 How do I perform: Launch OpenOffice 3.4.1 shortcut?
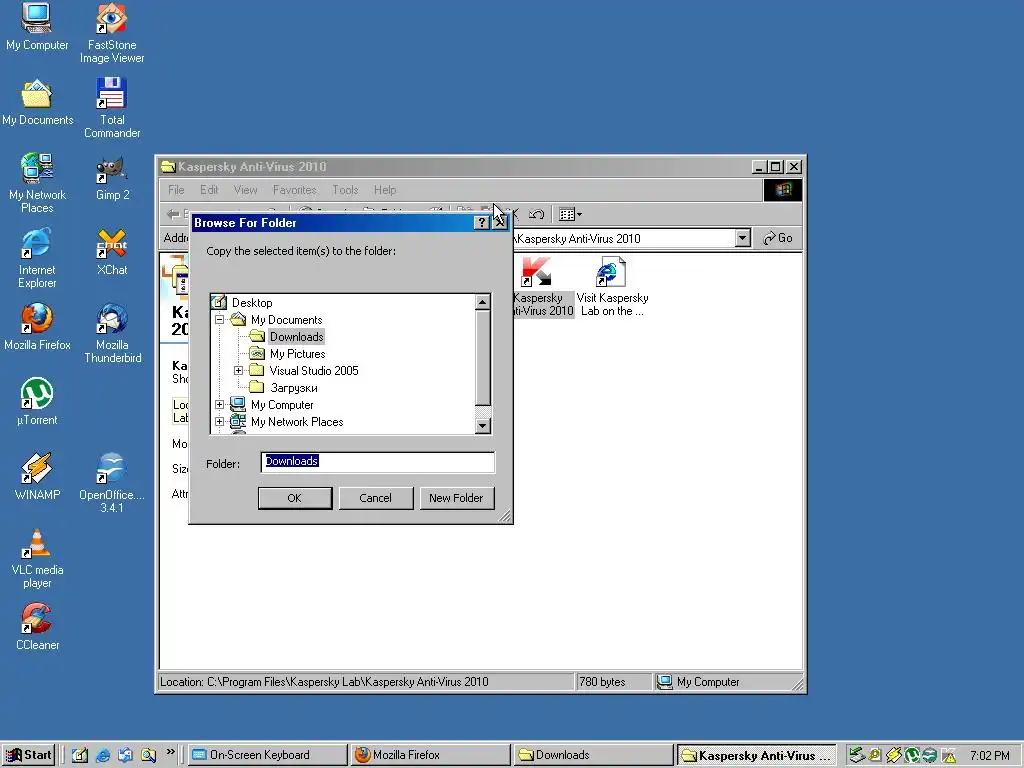tap(112, 483)
